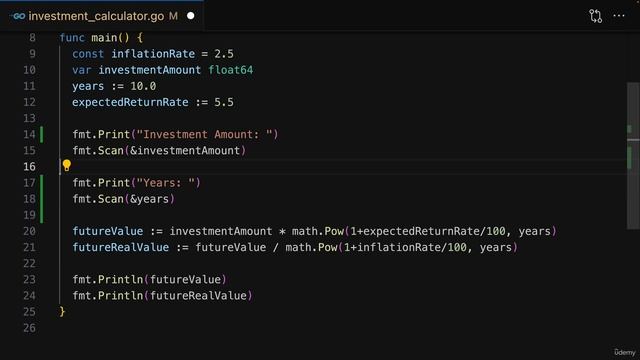Click line number 20 in the gutter
This screenshot has height=360, width=640.
(x=29, y=231)
